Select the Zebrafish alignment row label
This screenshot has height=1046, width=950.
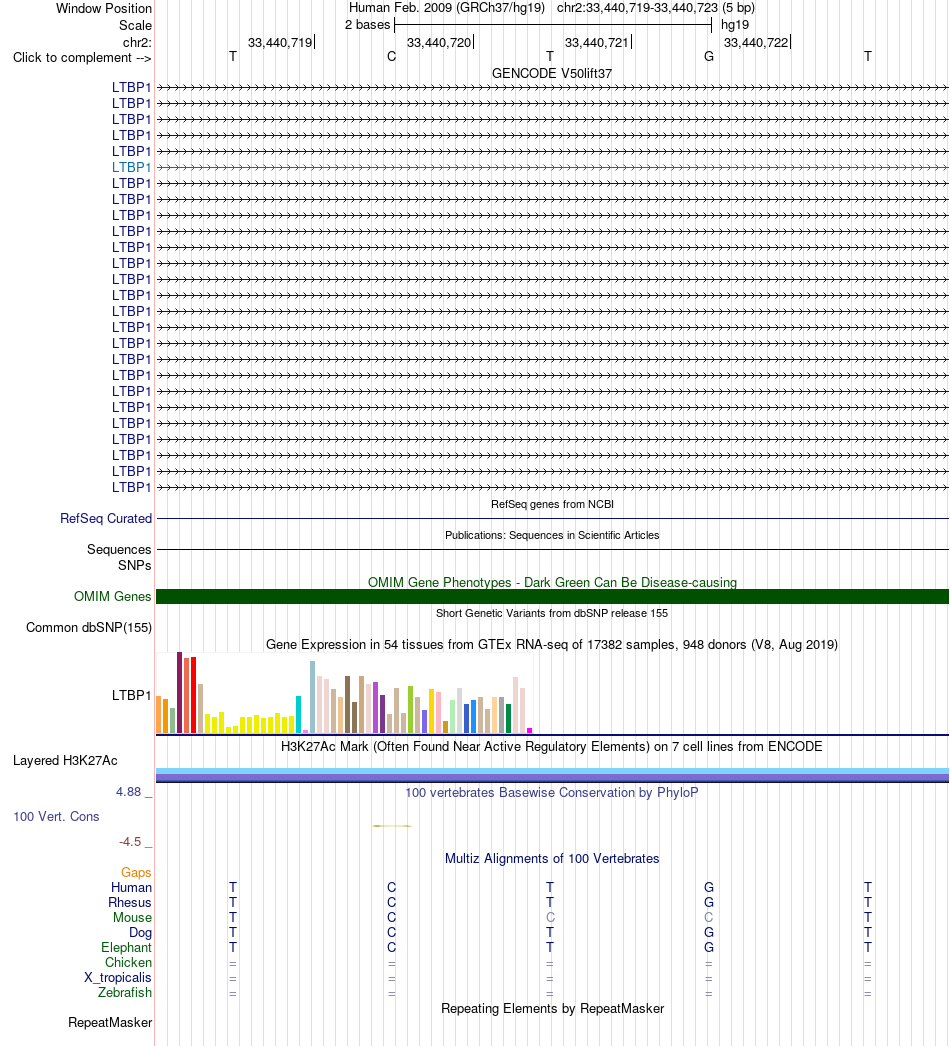pyautogui.click(x=125, y=993)
